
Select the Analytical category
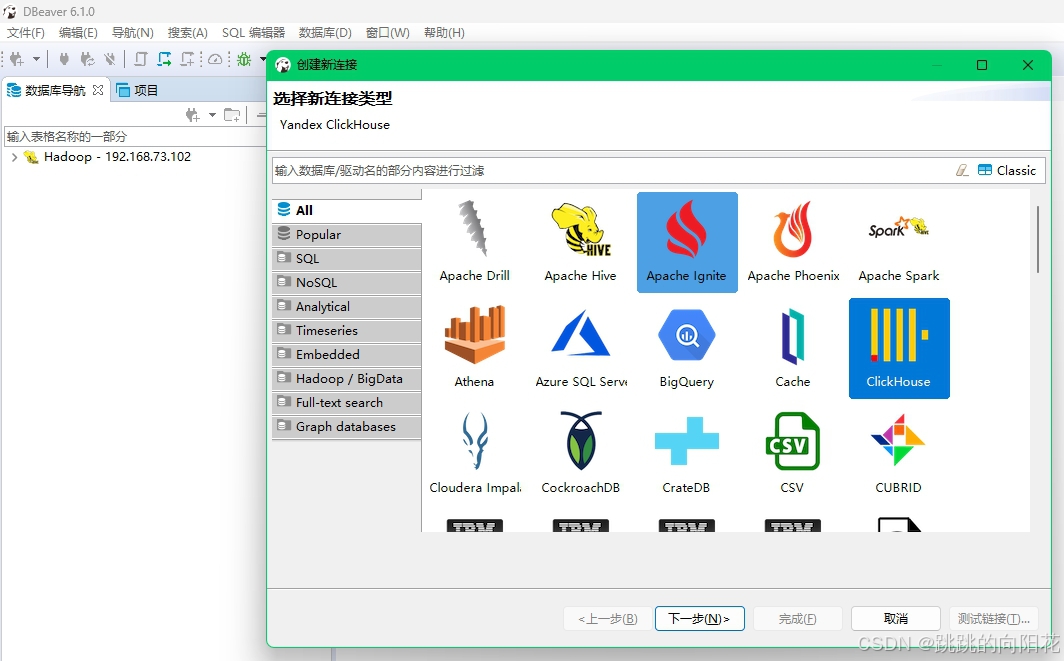click(347, 307)
